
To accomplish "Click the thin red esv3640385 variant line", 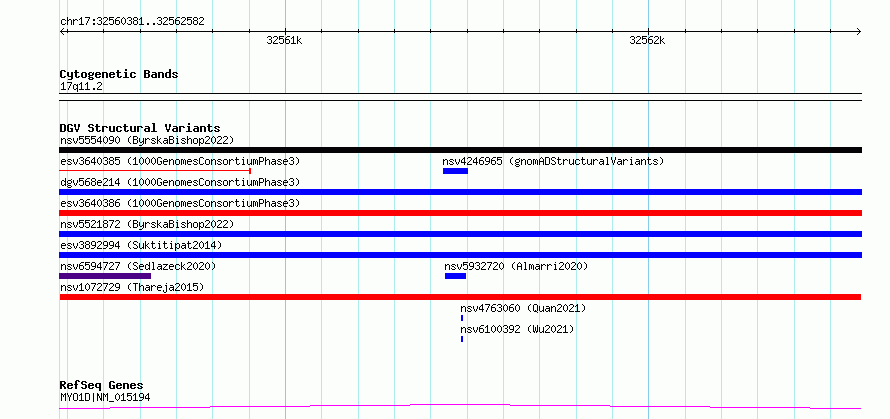I will click(156, 170).
